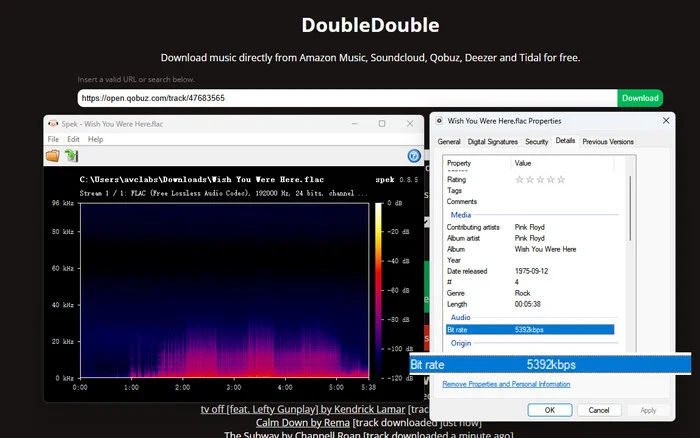Click the Date released value 1975-09-12
This screenshot has height=438, width=700.
(531, 271)
